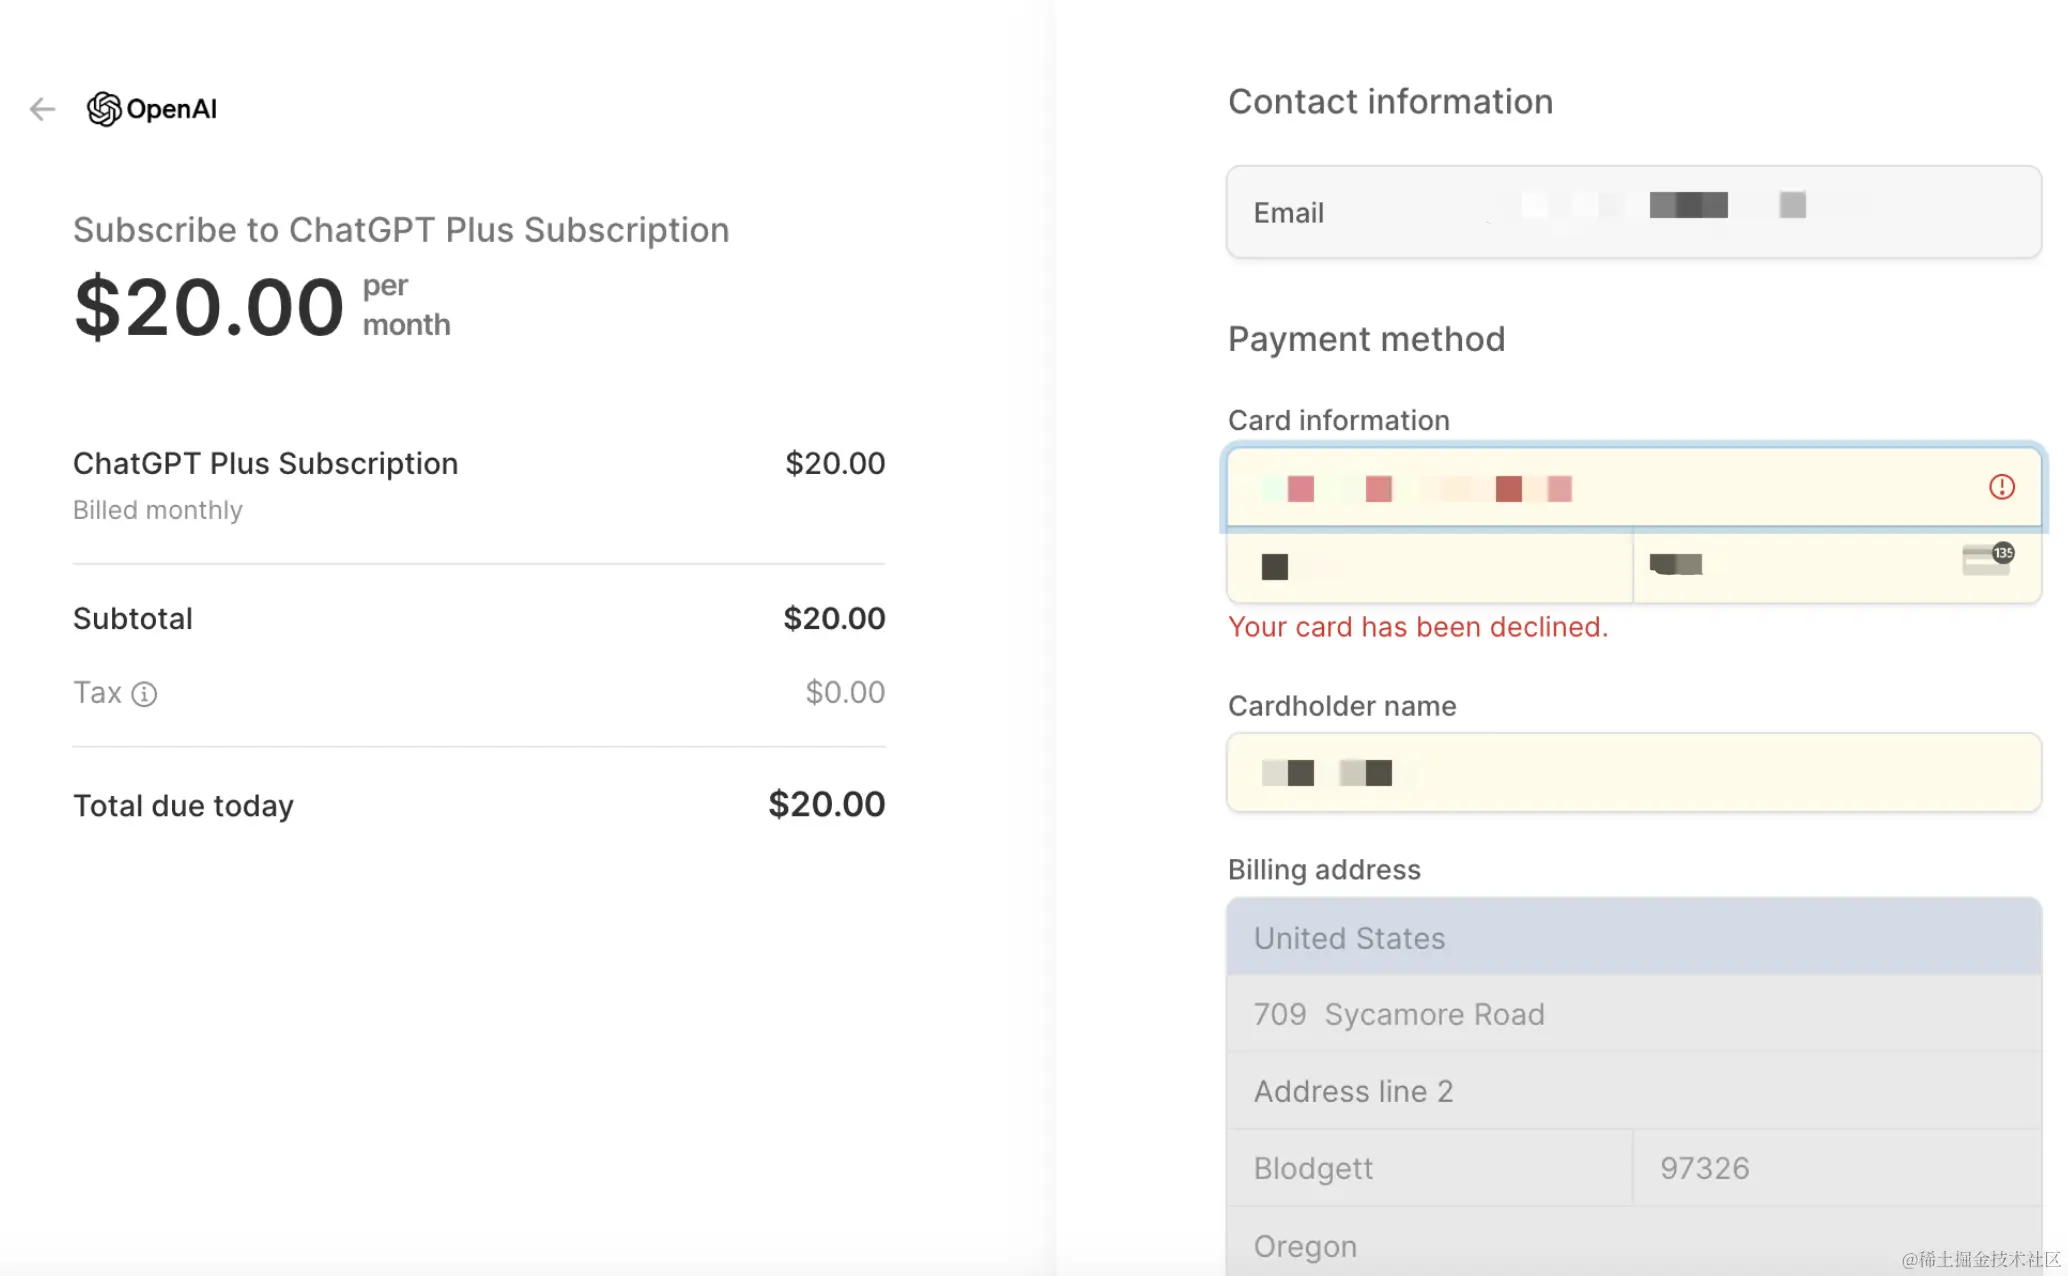Open the United States country dropdown
This screenshot has height=1276, width=2068.
1634,938
